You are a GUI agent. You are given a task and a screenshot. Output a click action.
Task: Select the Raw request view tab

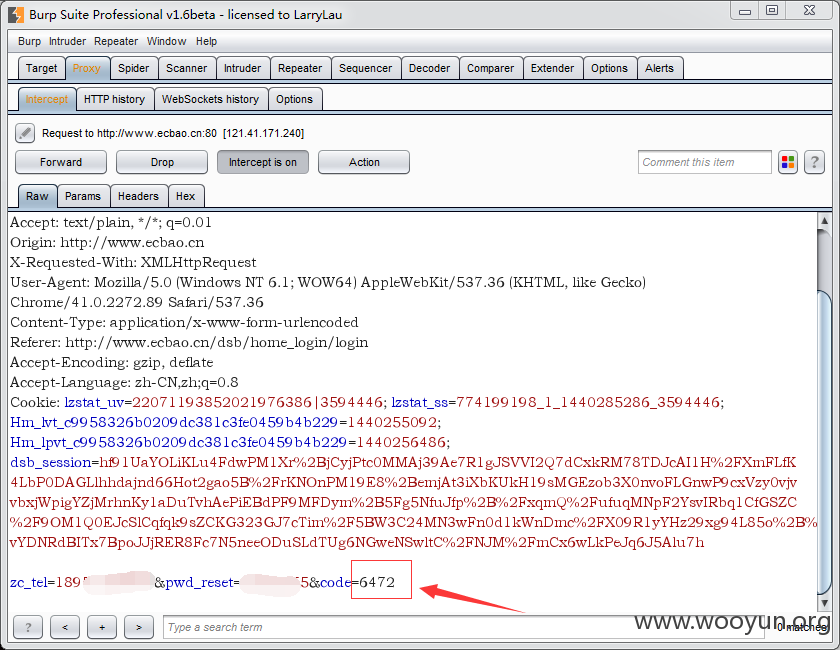tap(37, 196)
